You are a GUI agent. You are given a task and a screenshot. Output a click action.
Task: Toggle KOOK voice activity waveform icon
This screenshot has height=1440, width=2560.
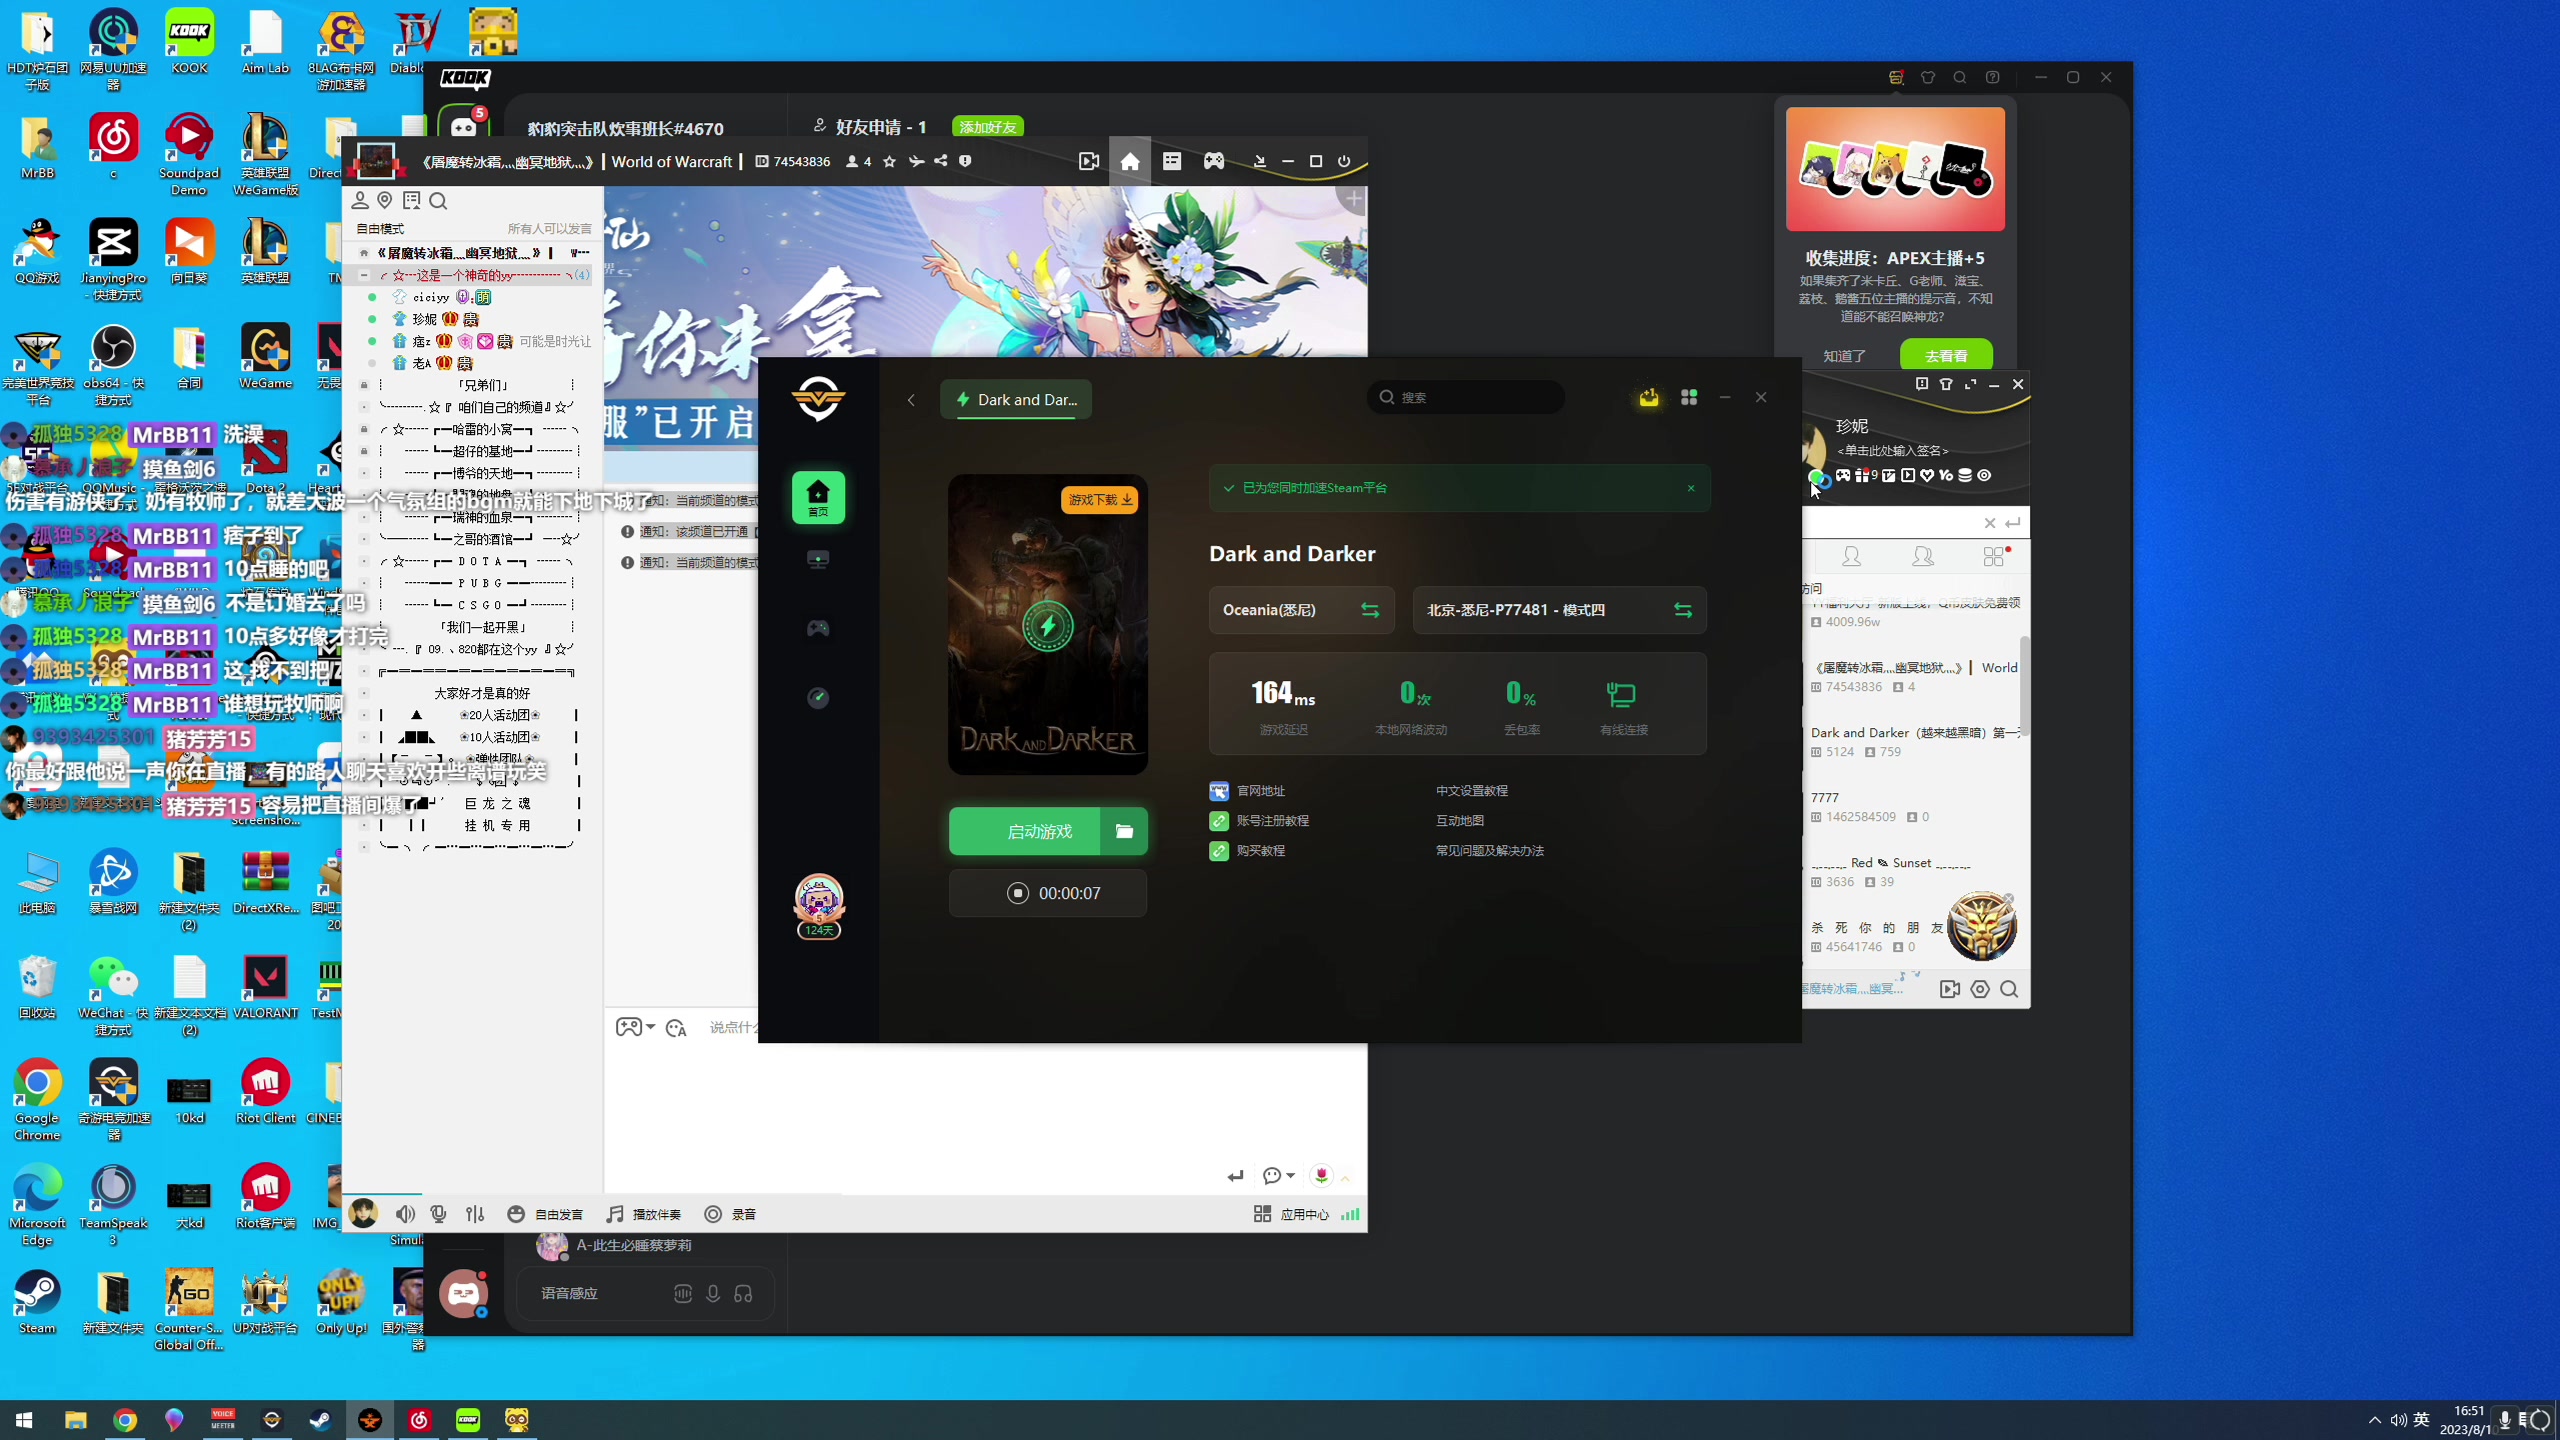point(683,1294)
